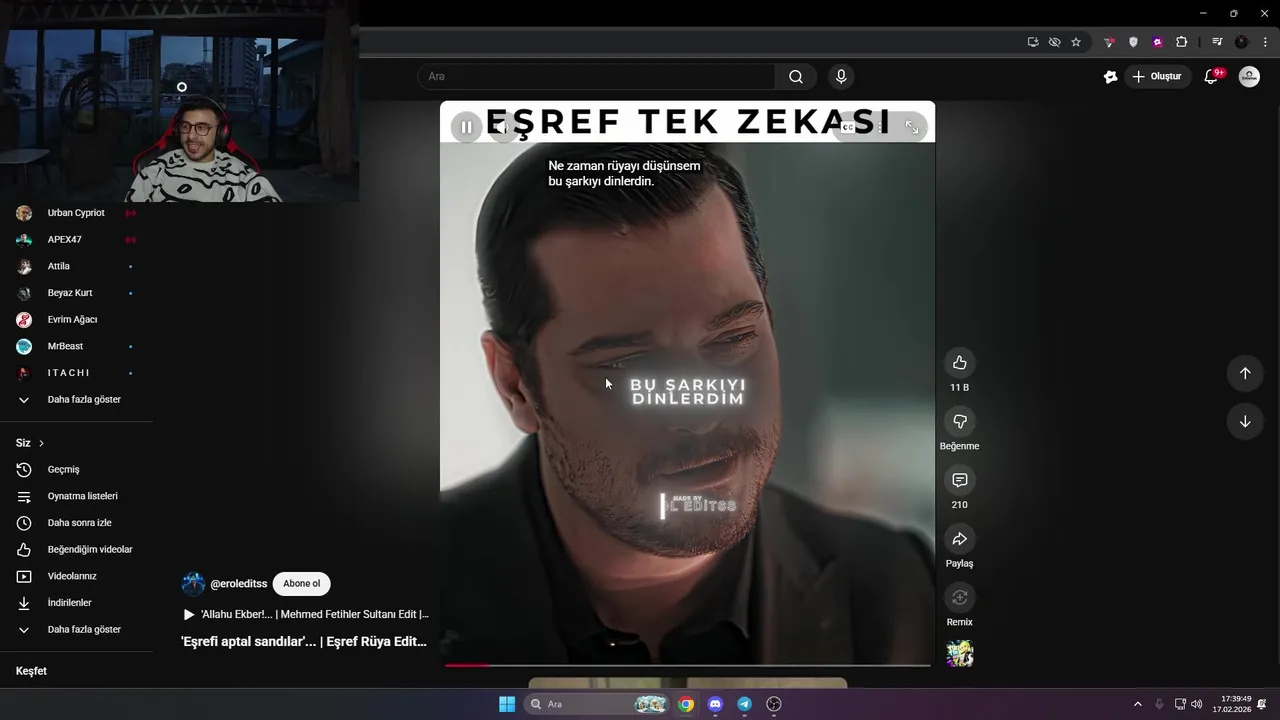The height and width of the screenshot is (720, 1280).
Task: Open YouTube notifications bell
Action: [1211, 77]
